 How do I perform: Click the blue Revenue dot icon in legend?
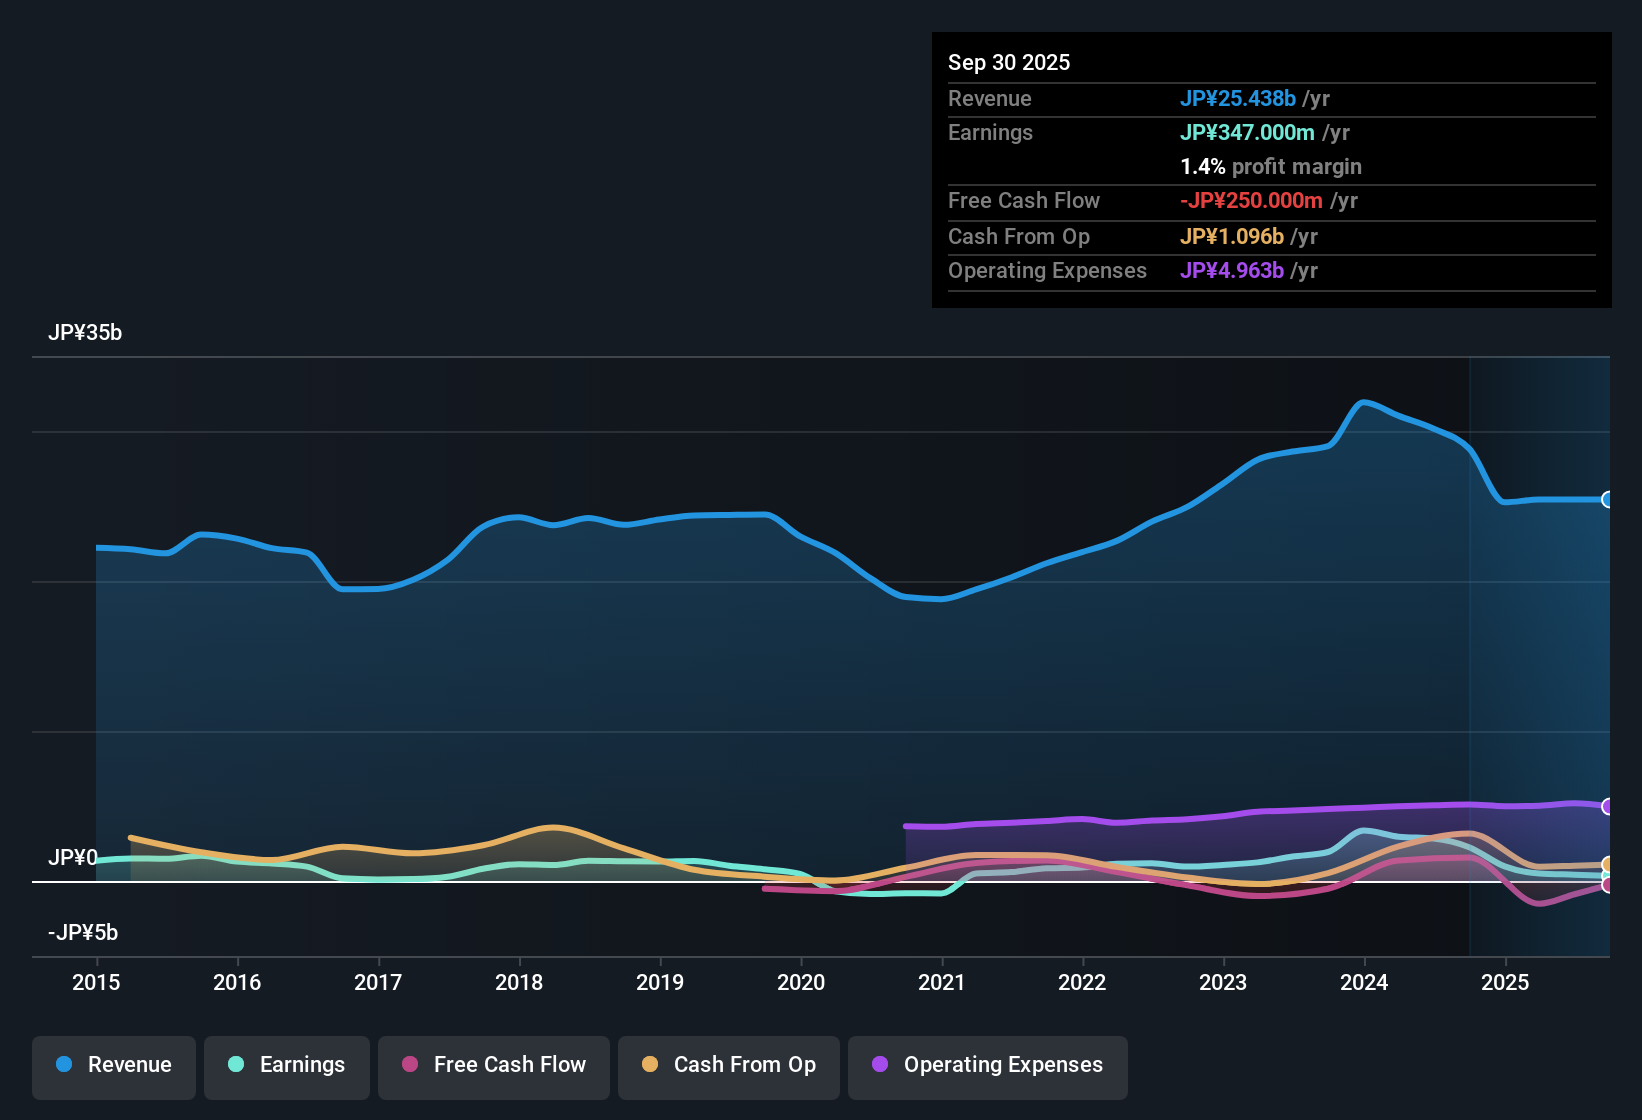(64, 1065)
